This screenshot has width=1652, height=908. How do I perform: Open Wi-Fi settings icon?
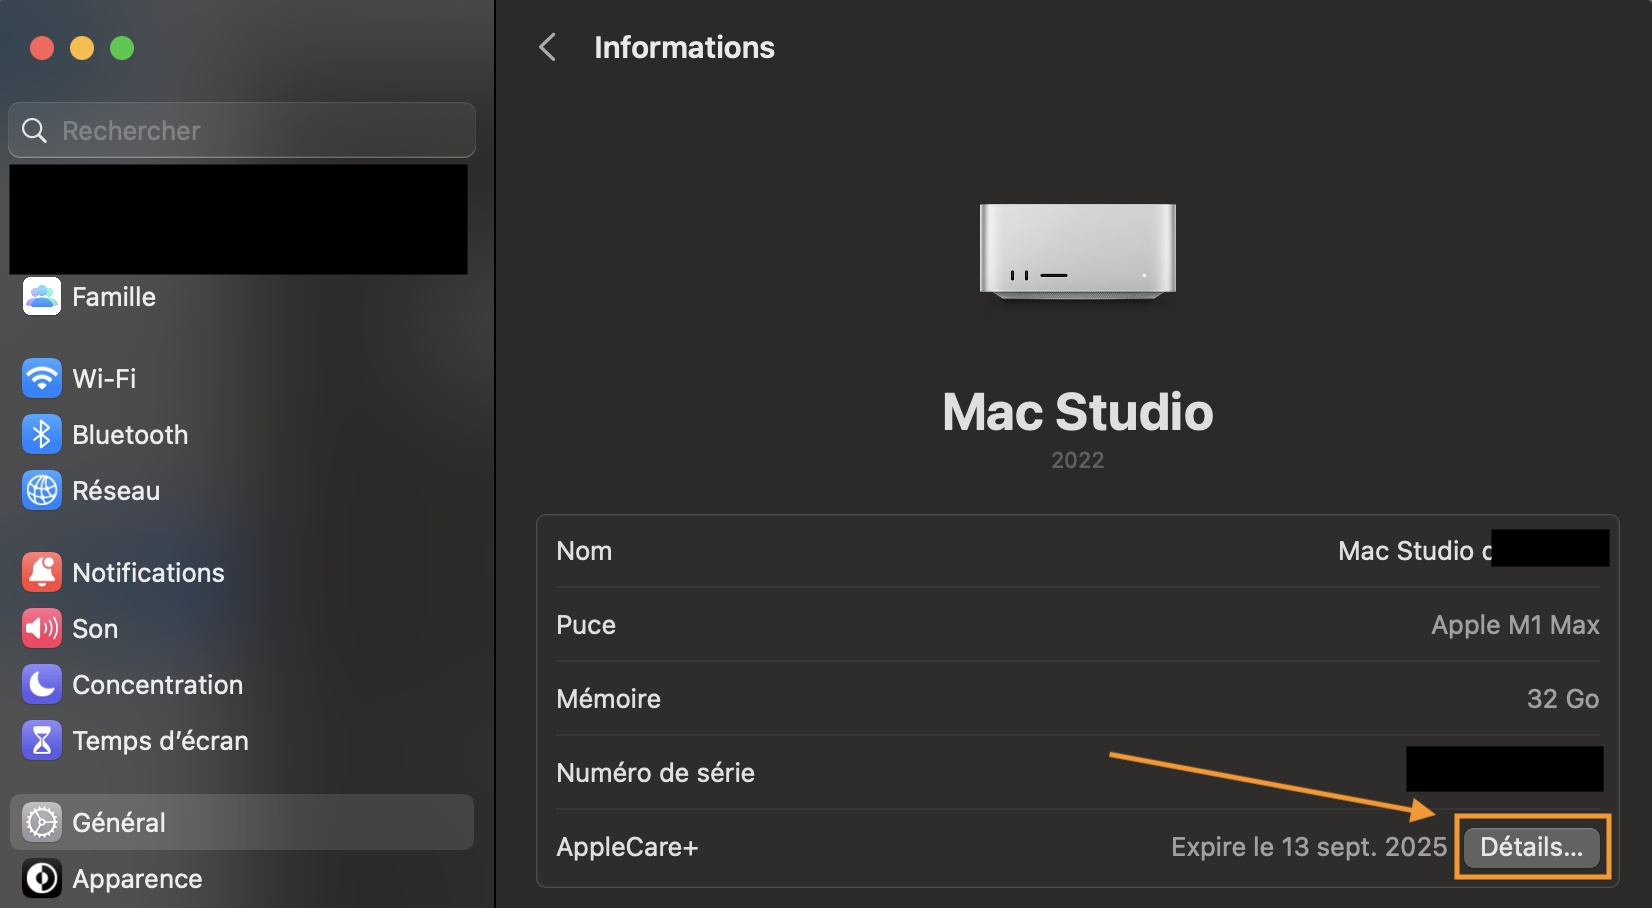[x=42, y=379]
